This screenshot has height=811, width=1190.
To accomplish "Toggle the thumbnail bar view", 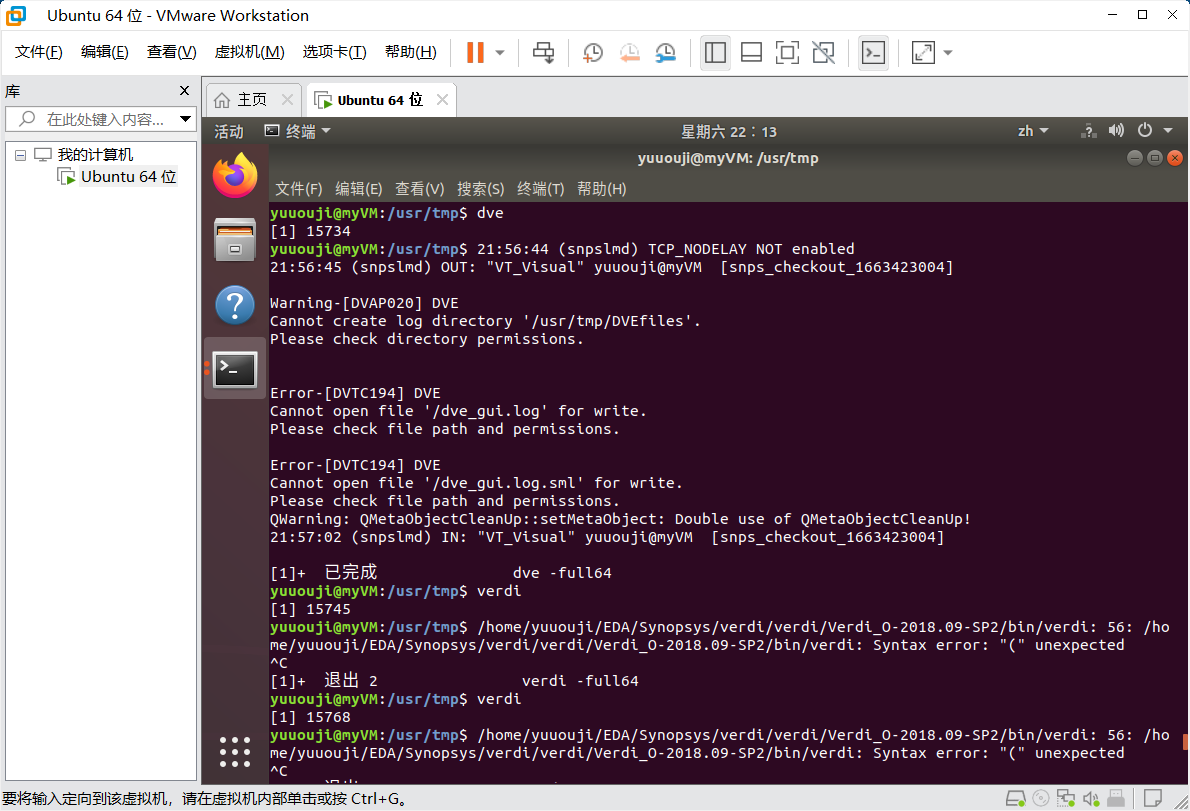I will pyautogui.click(x=751, y=52).
